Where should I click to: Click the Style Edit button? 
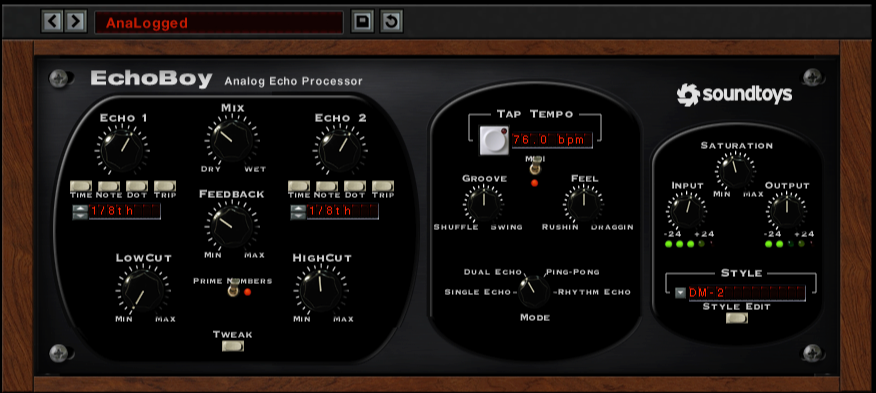coord(737,318)
